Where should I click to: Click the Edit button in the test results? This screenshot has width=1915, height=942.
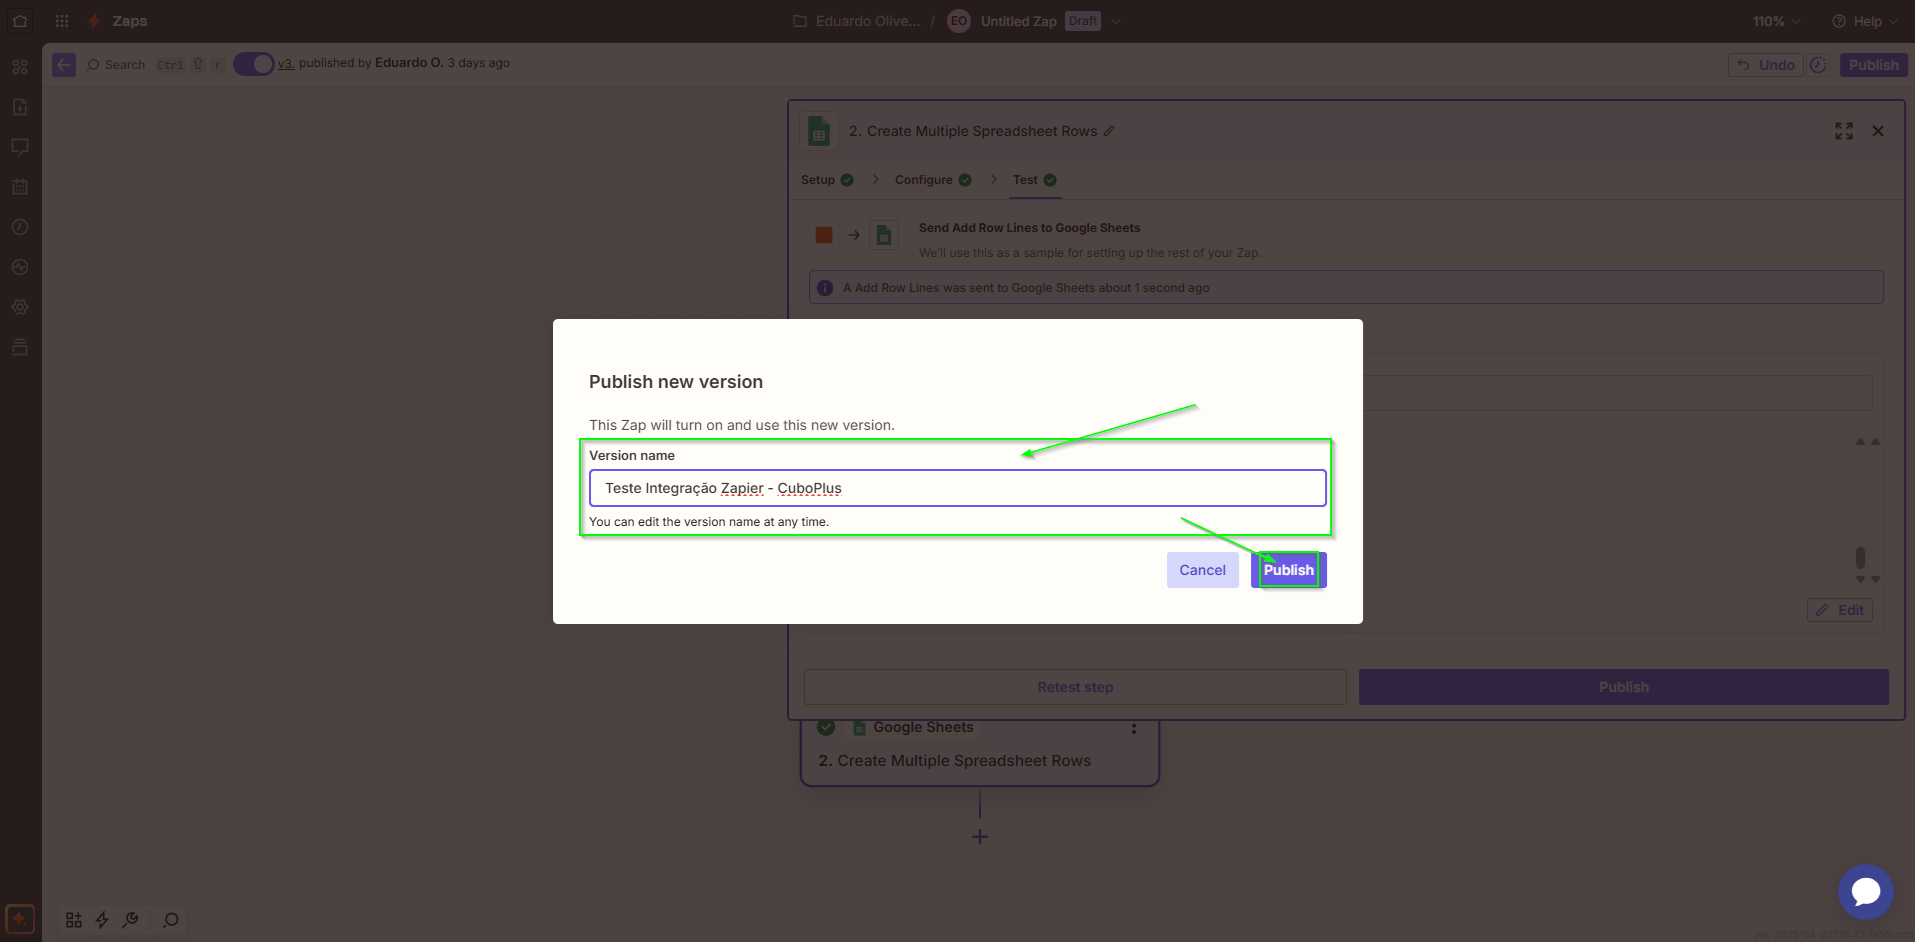(1840, 610)
